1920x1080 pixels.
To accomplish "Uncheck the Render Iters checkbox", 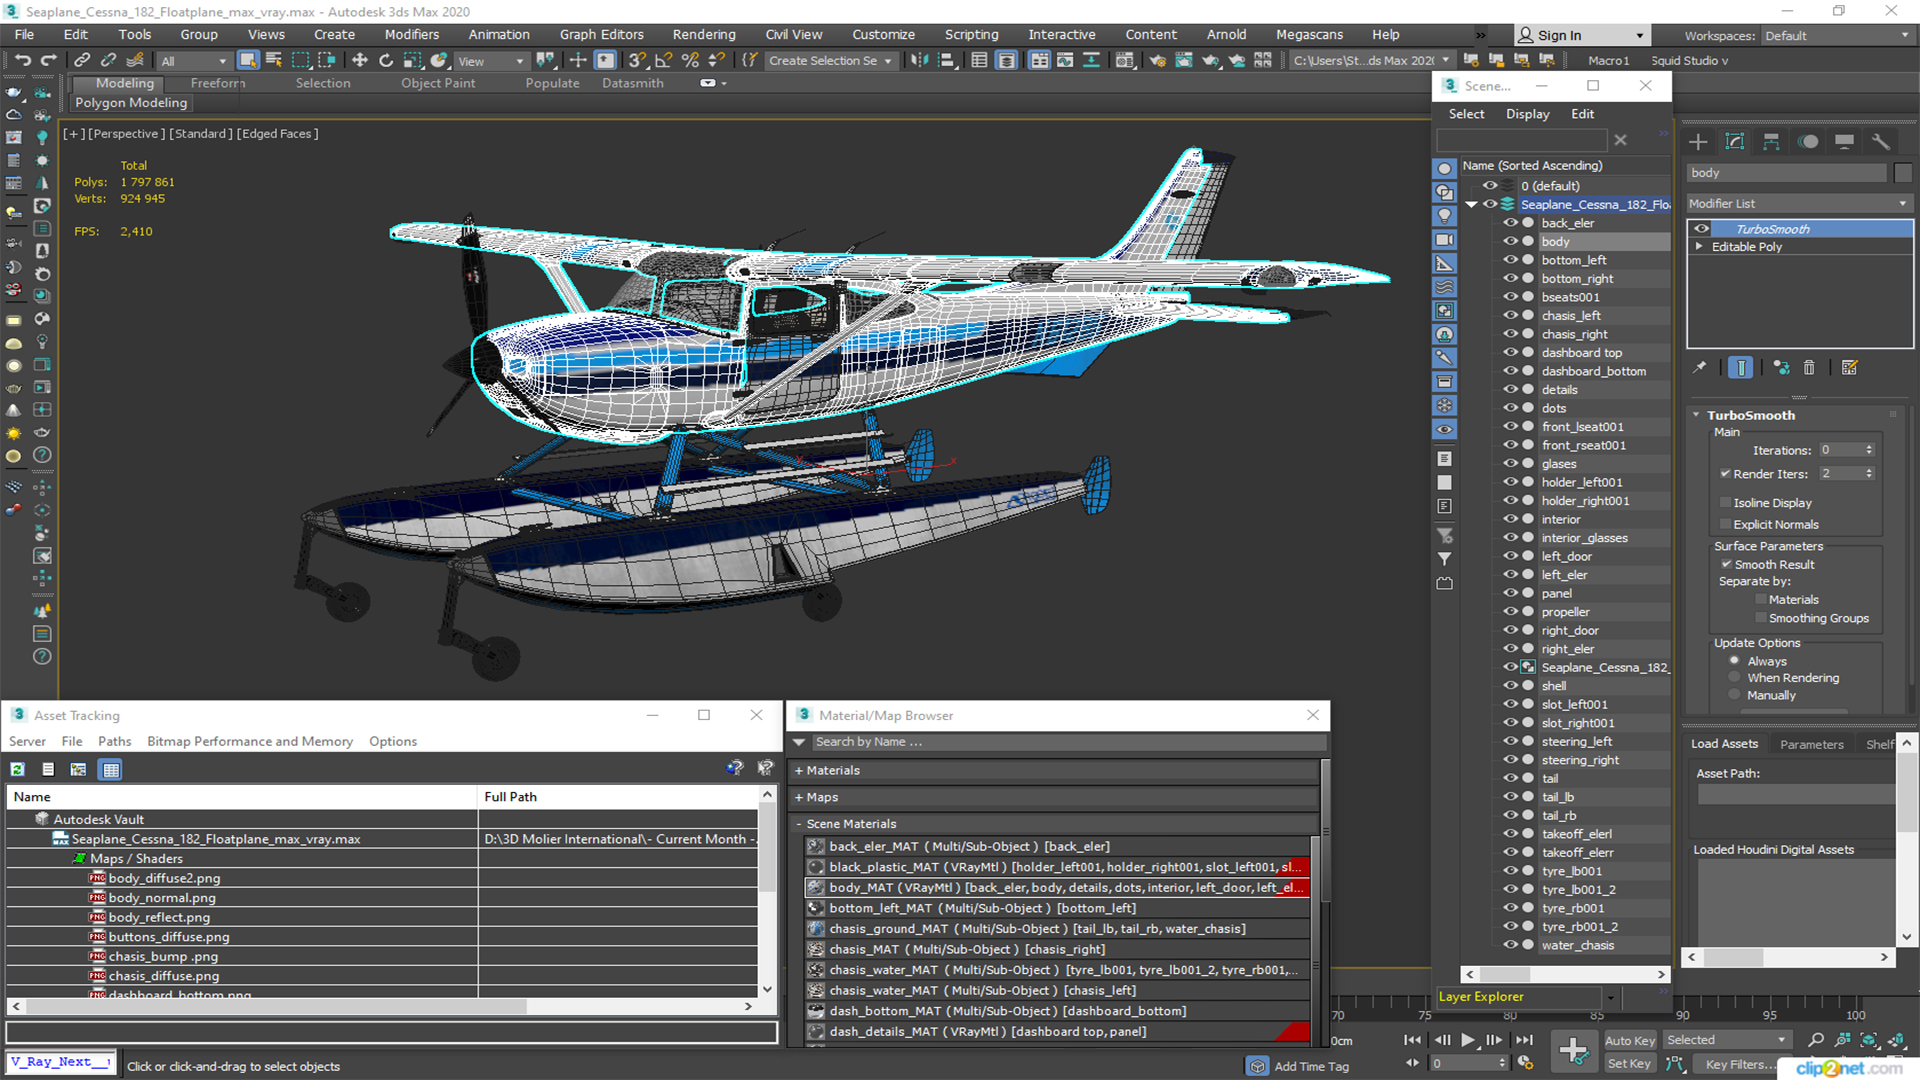I will click(x=1725, y=474).
